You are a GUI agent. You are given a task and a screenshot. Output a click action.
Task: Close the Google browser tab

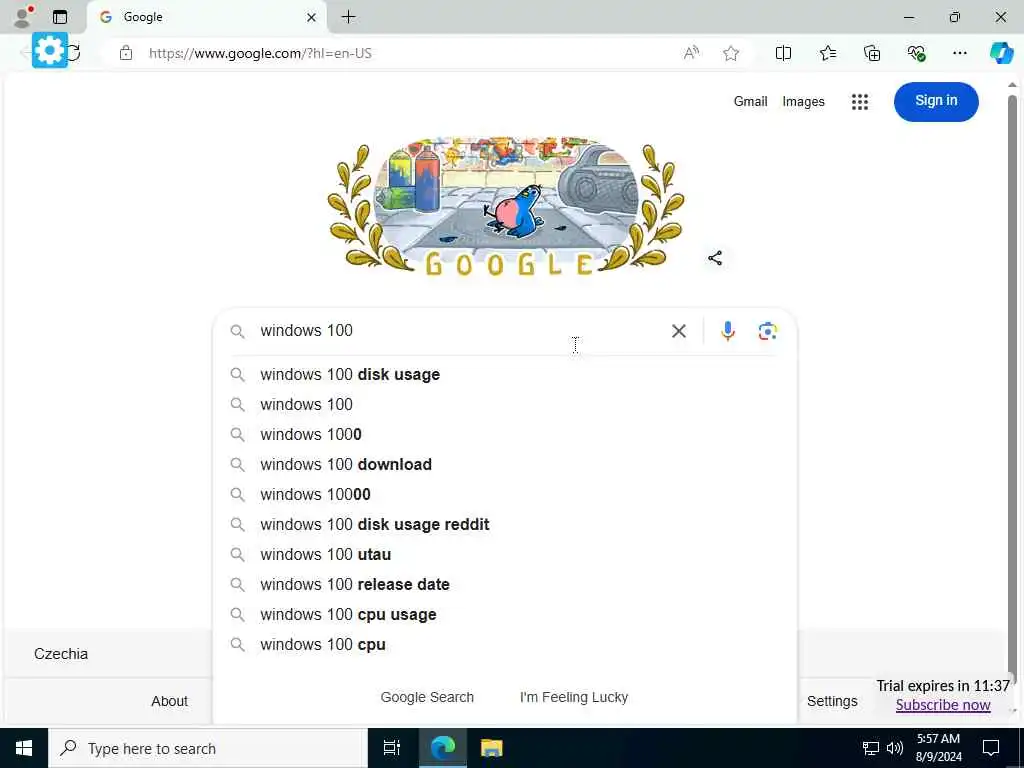coord(312,18)
